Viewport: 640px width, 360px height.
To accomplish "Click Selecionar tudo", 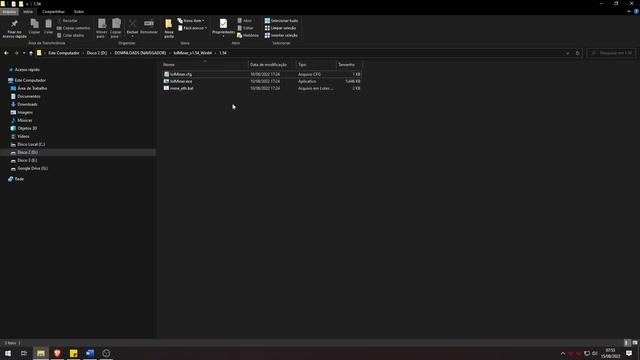I will pos(281,20).
